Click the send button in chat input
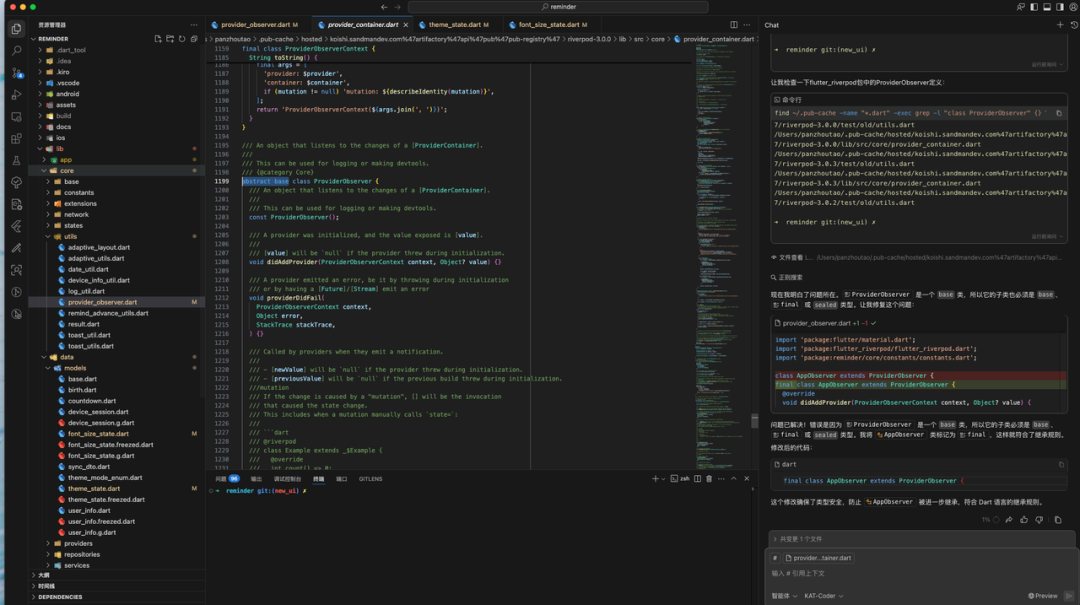This screenshot has width=1080, height=605. pos(1069,596)
